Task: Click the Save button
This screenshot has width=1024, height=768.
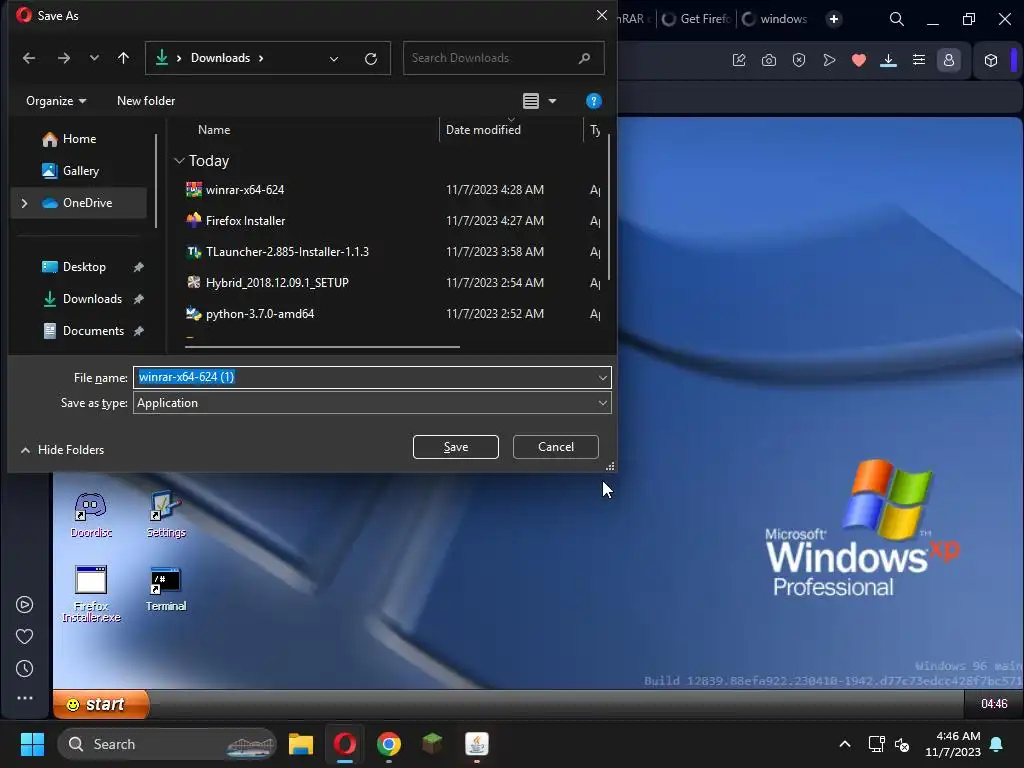Action: pos(456,447)
